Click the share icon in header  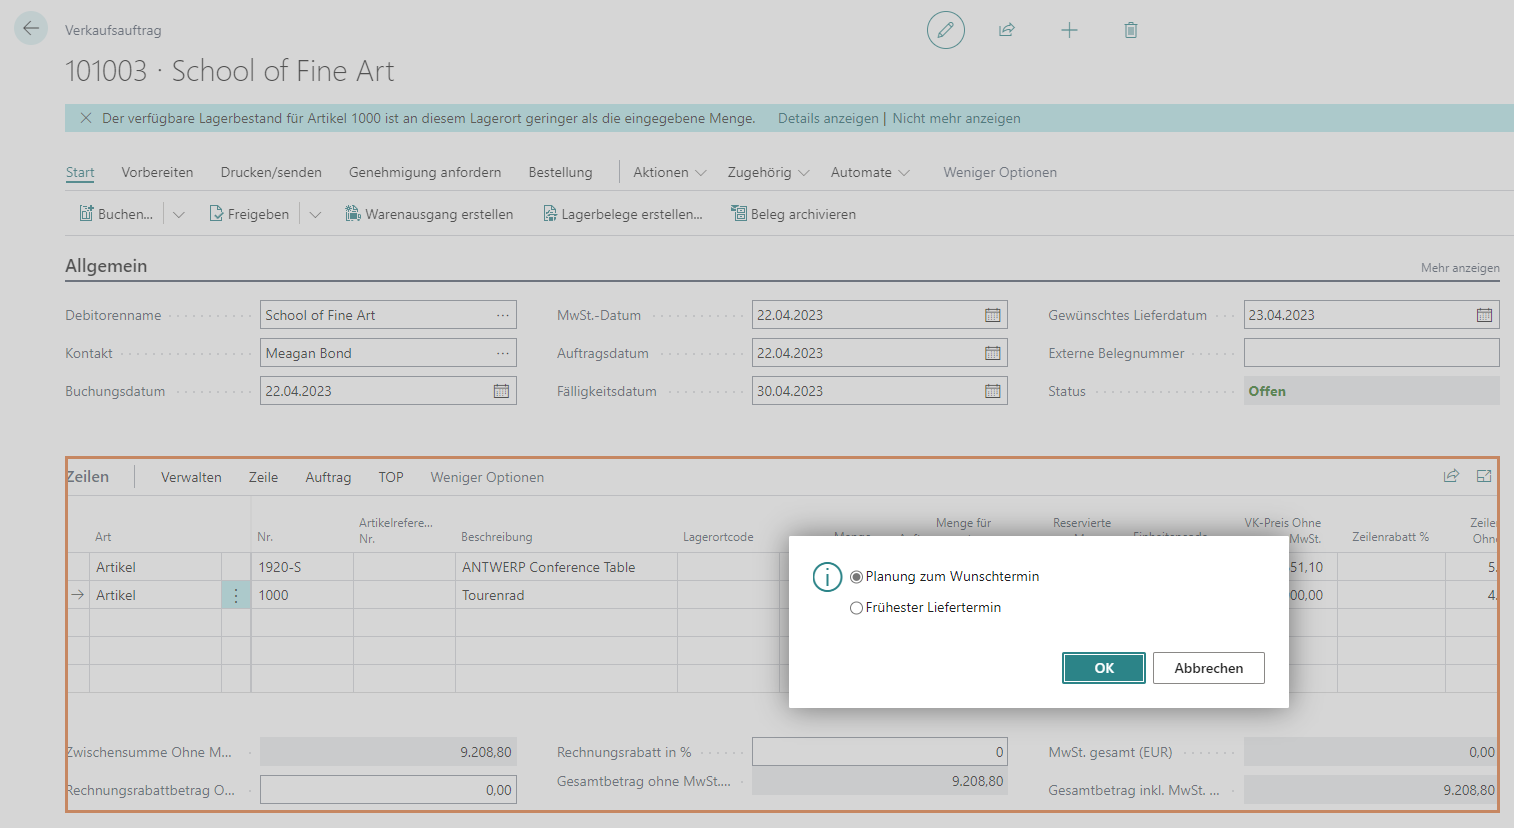tap(1007, 30)
